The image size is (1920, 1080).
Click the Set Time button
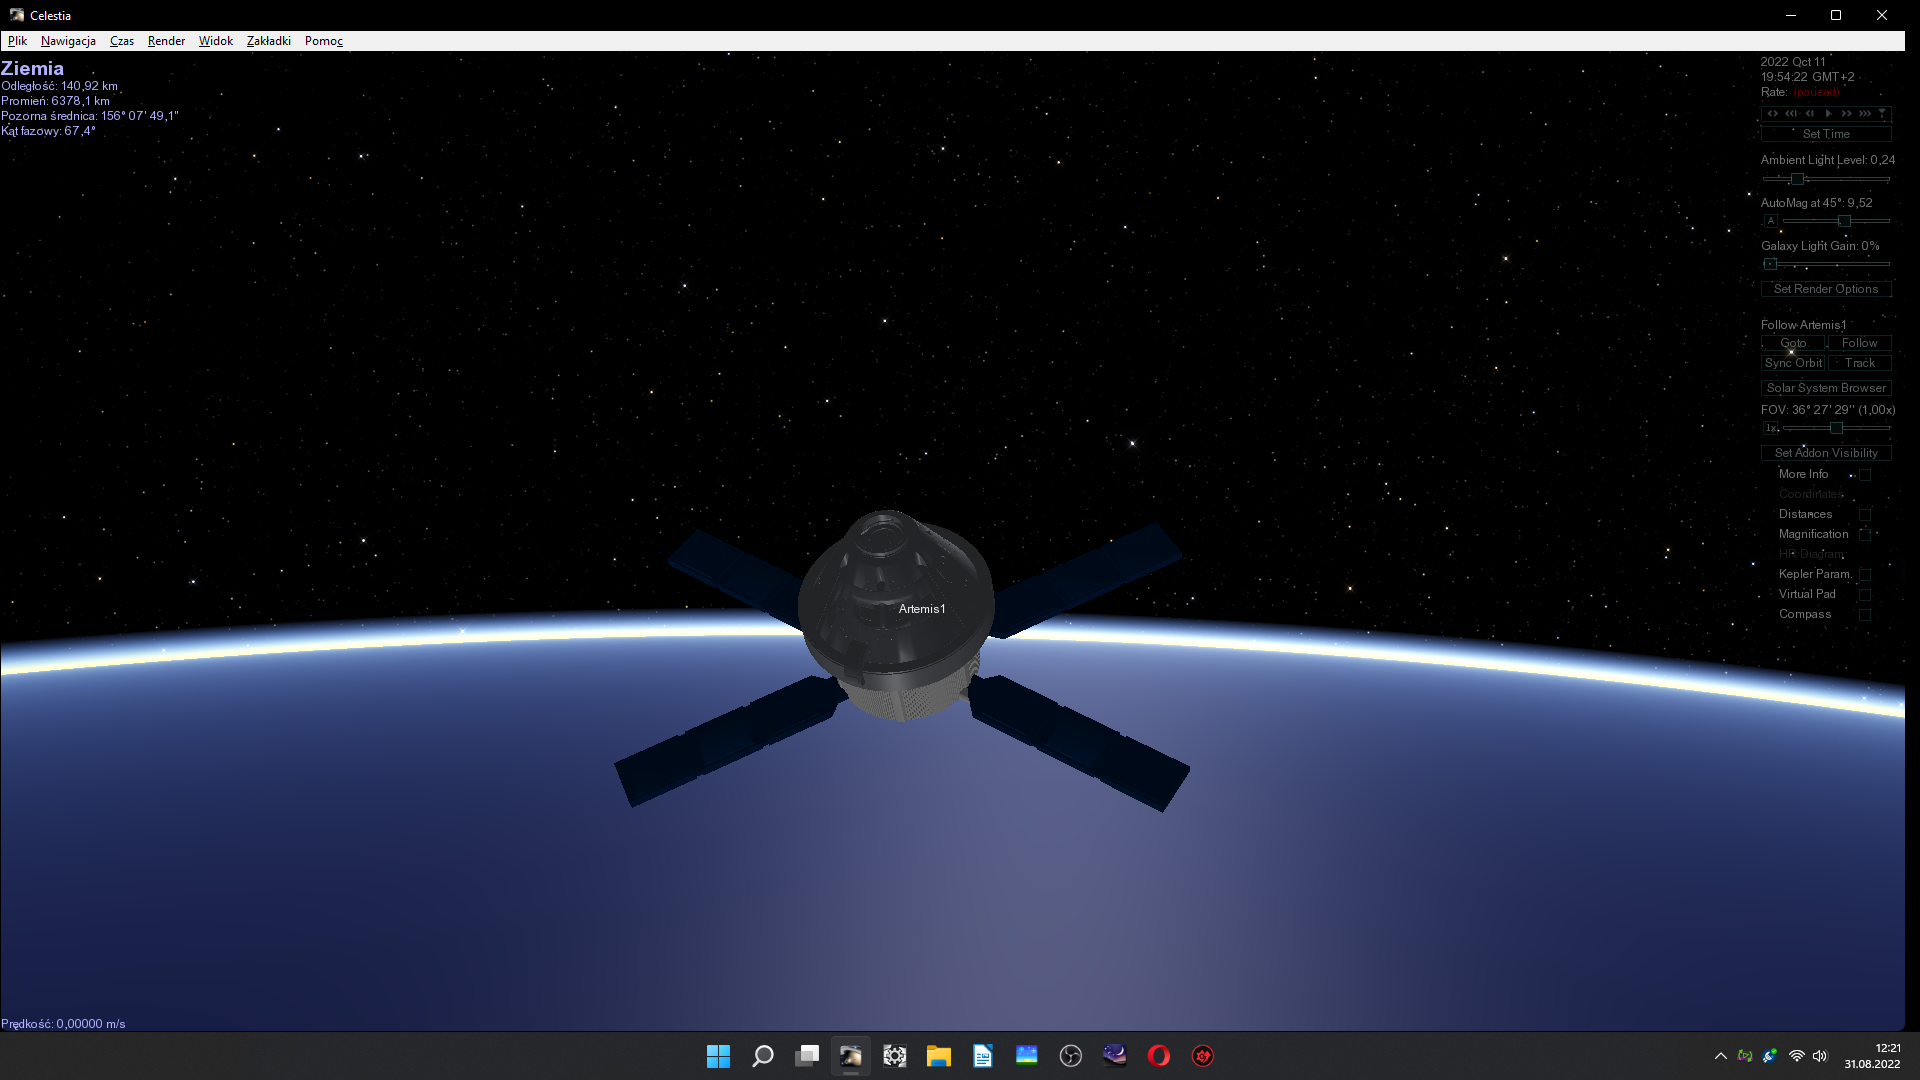coord(1826,134)
